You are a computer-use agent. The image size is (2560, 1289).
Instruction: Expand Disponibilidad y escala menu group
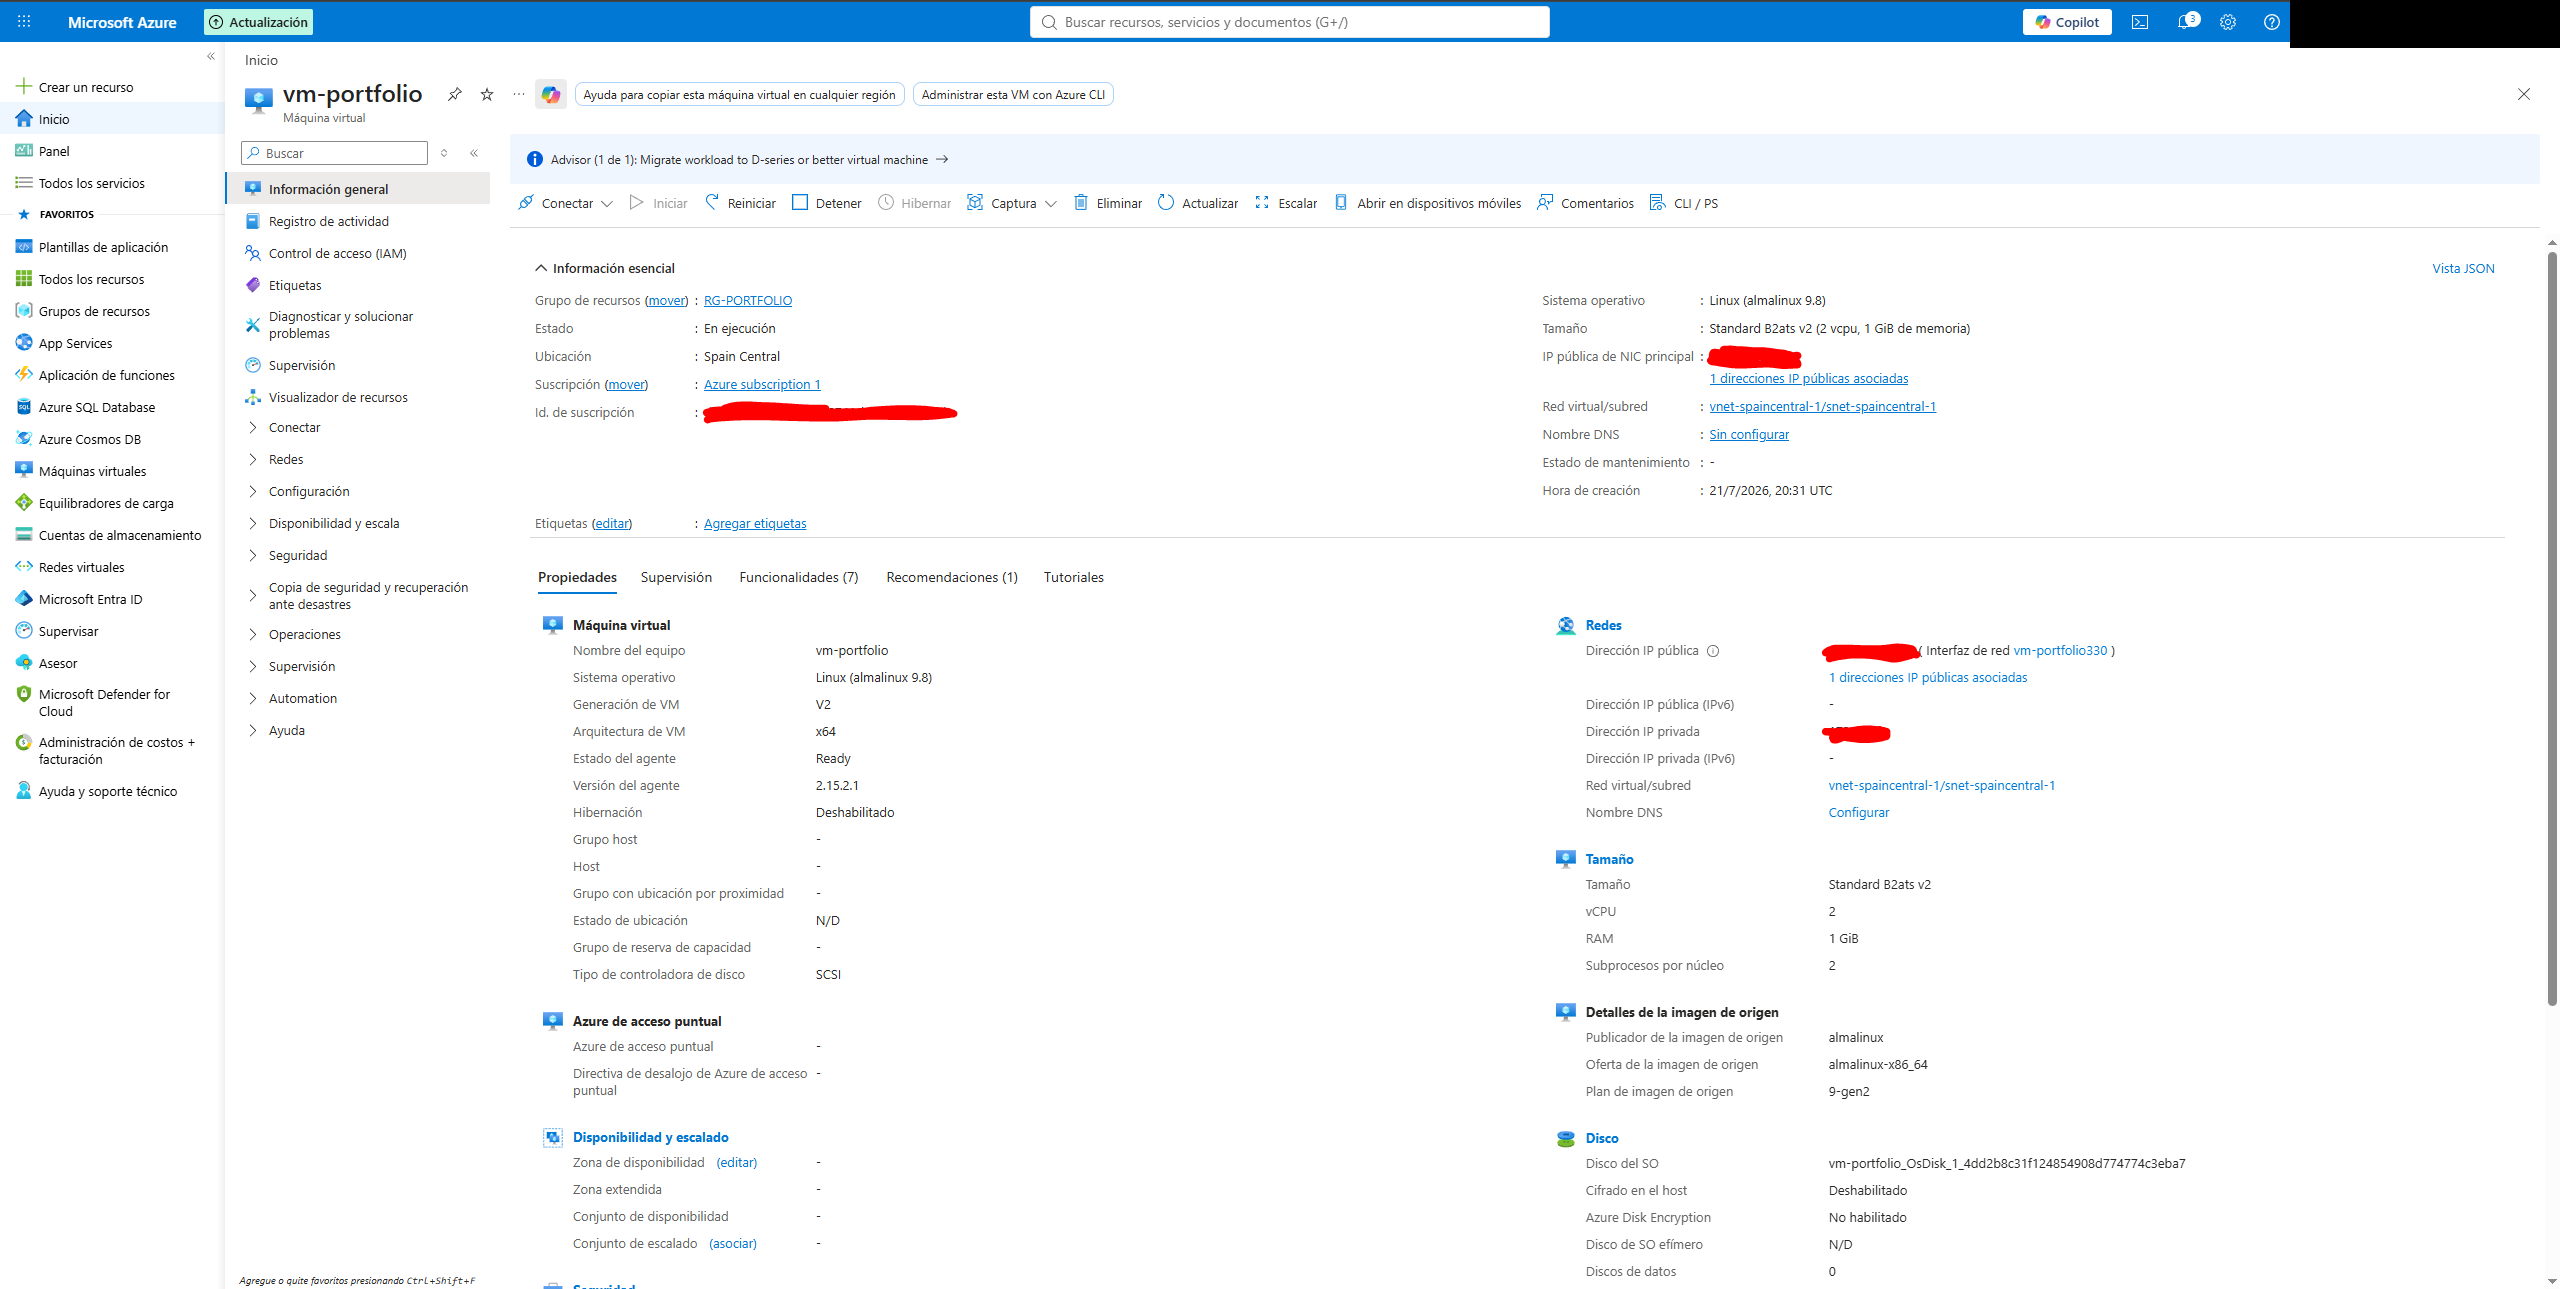pyautogui.click(x=334, y=523)
